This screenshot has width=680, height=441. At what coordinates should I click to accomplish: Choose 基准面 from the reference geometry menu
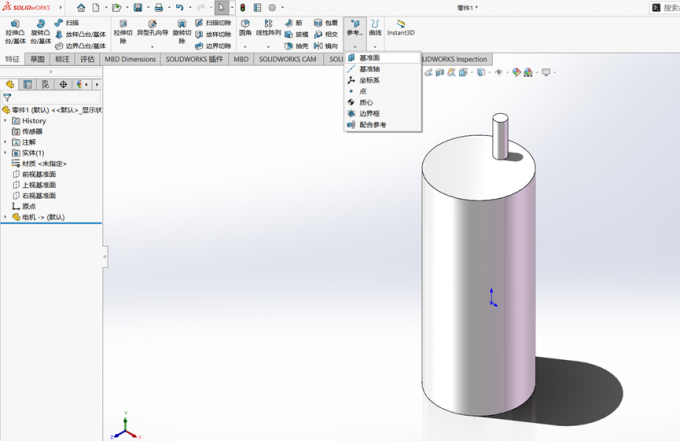(x=382, y=58)
